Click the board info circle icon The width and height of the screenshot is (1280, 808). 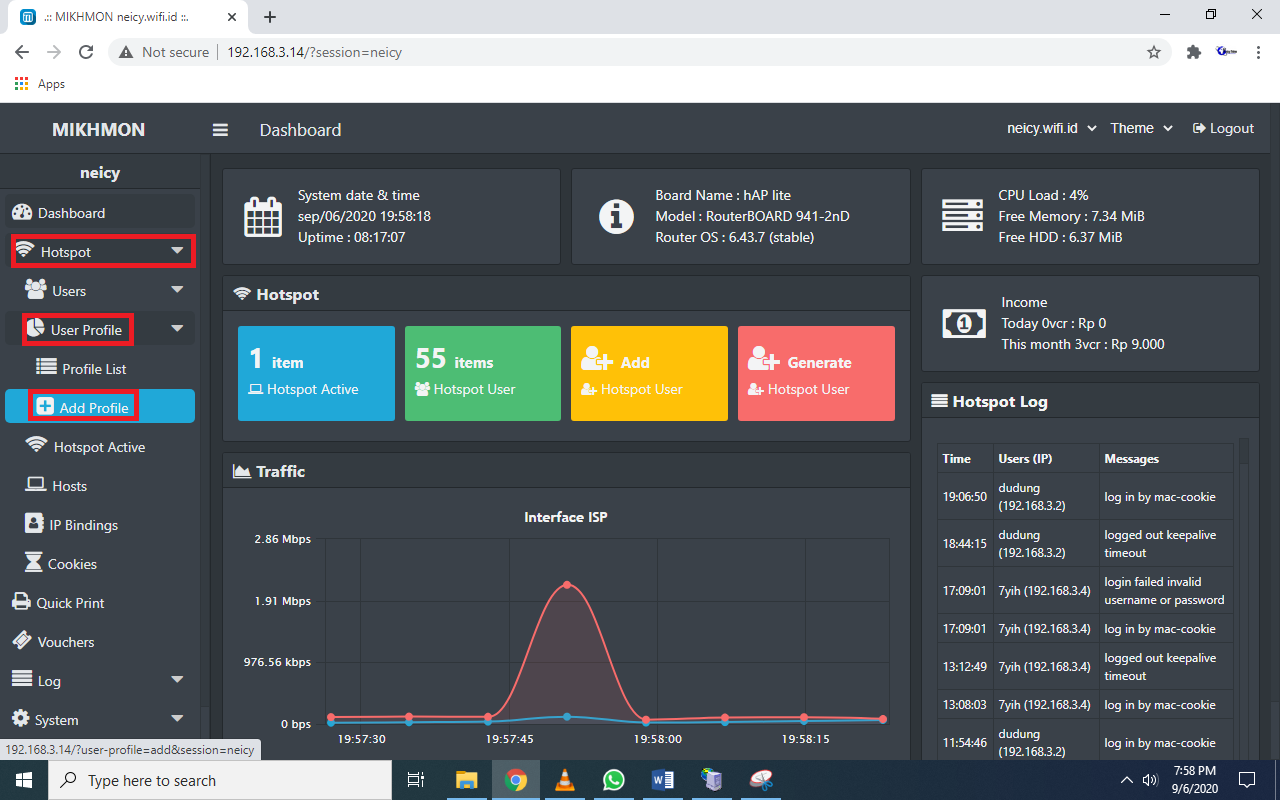pos(616,216)
